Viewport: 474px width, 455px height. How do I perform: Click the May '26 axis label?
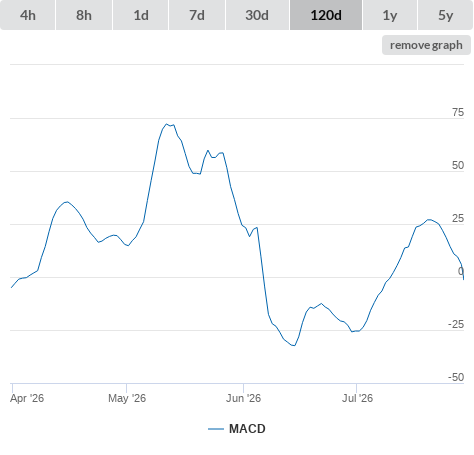(127, 398)
